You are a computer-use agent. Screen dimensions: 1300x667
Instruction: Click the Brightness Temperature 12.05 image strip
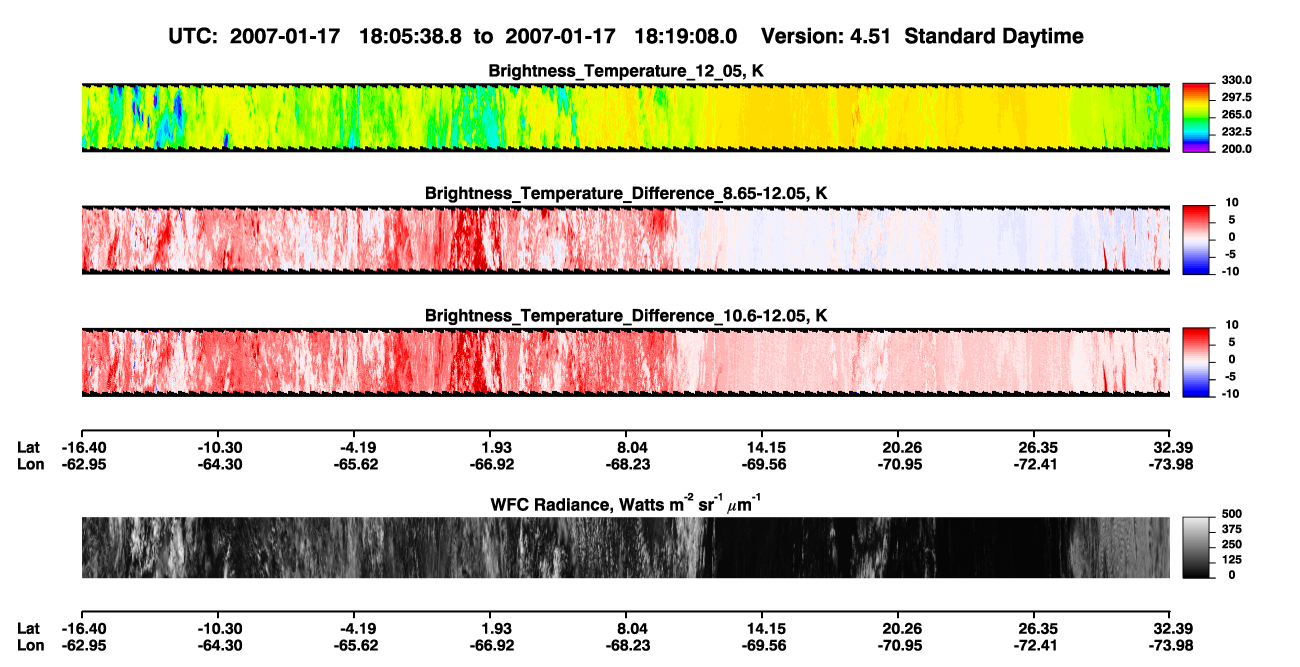[x=626, y=117]
